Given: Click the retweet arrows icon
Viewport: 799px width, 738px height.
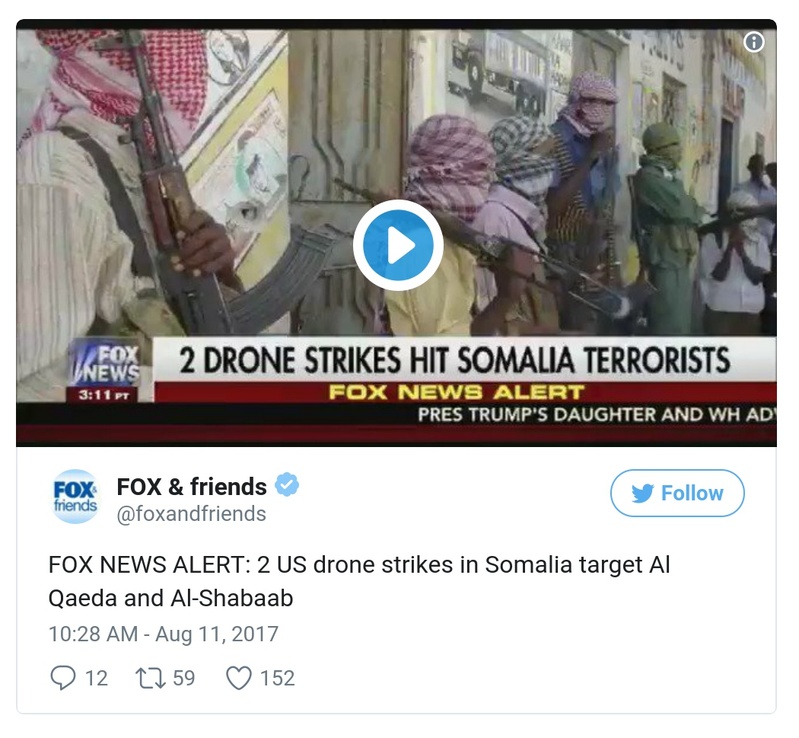Looking at the screenshot, I should 150,678.
